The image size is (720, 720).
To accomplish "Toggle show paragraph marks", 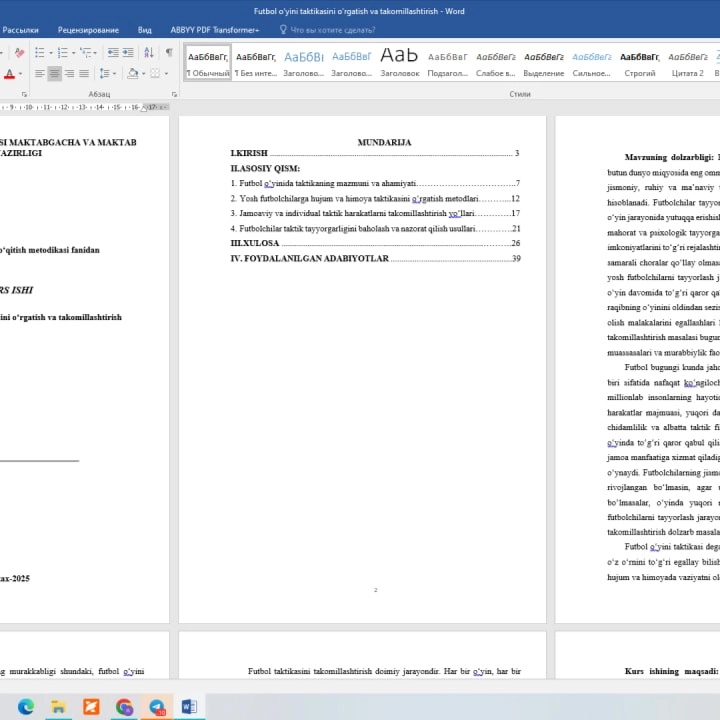I will (x=169, y=53).
